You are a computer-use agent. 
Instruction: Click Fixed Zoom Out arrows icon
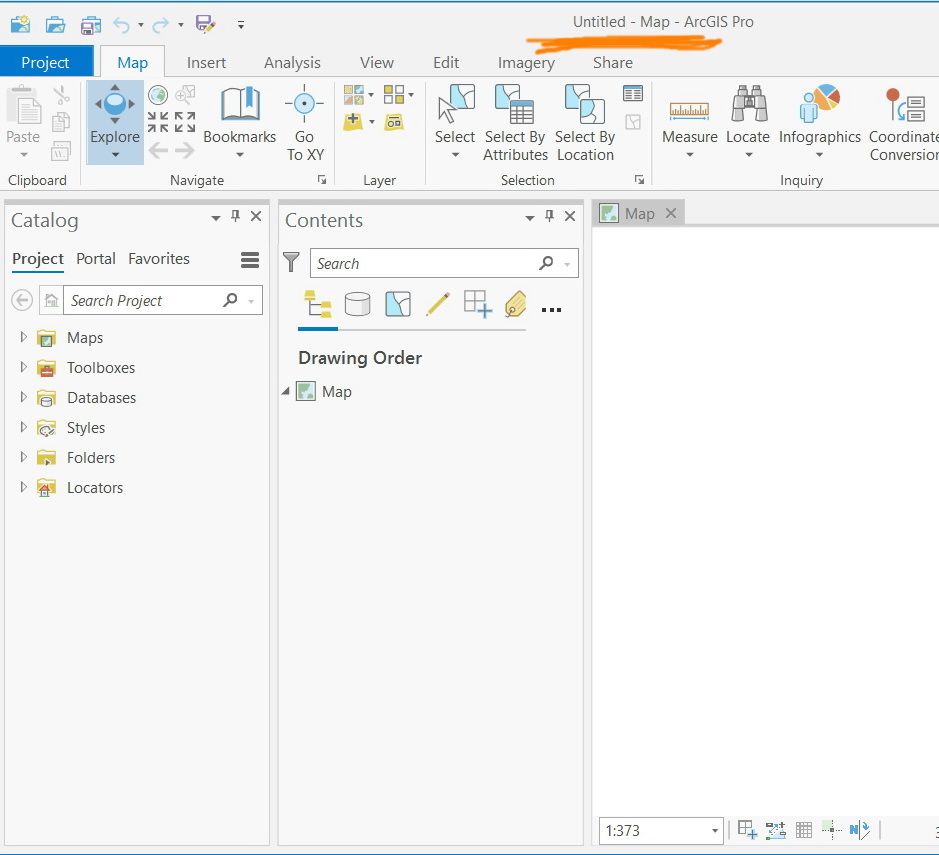coord(185,122)
